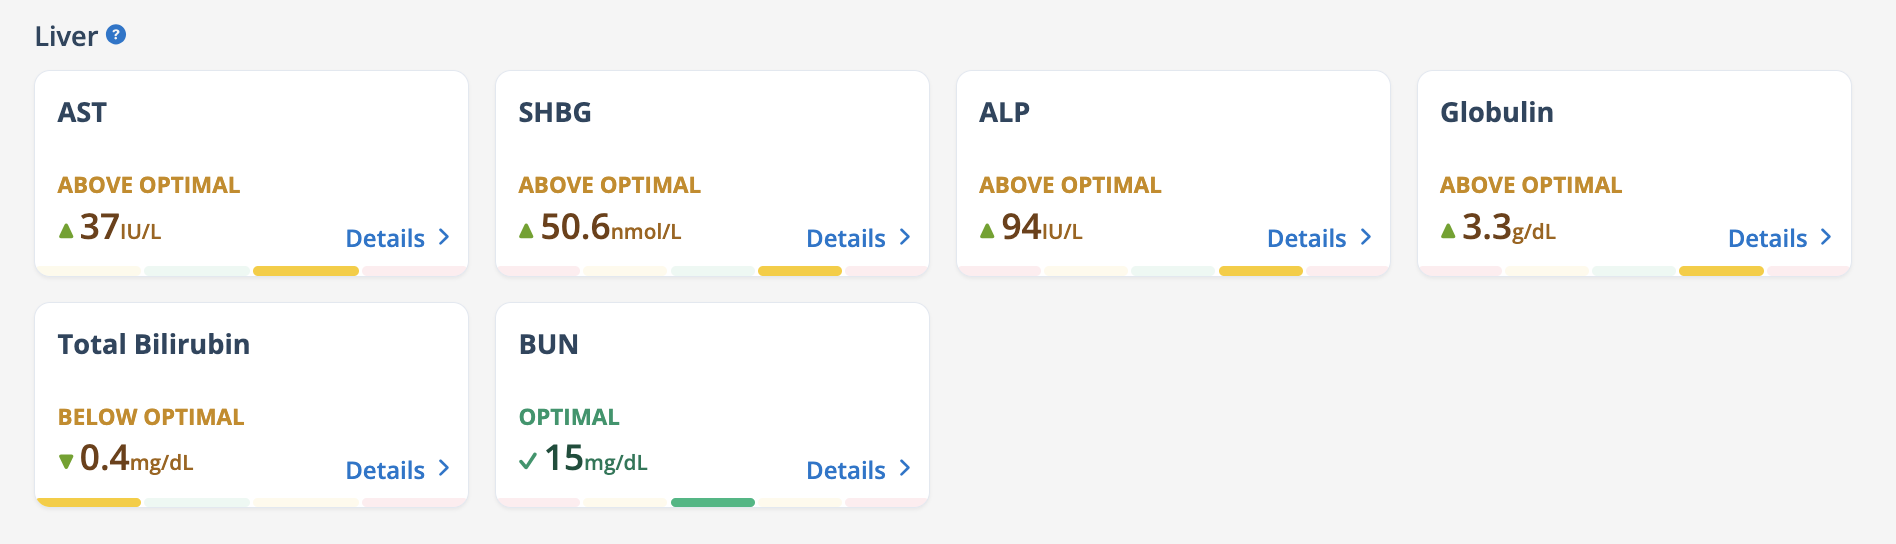The height and width of the screenshot is (544, 1896).
Task: Click the Globulin up triangle indicator icon
Action: [x=1448, y=231]
